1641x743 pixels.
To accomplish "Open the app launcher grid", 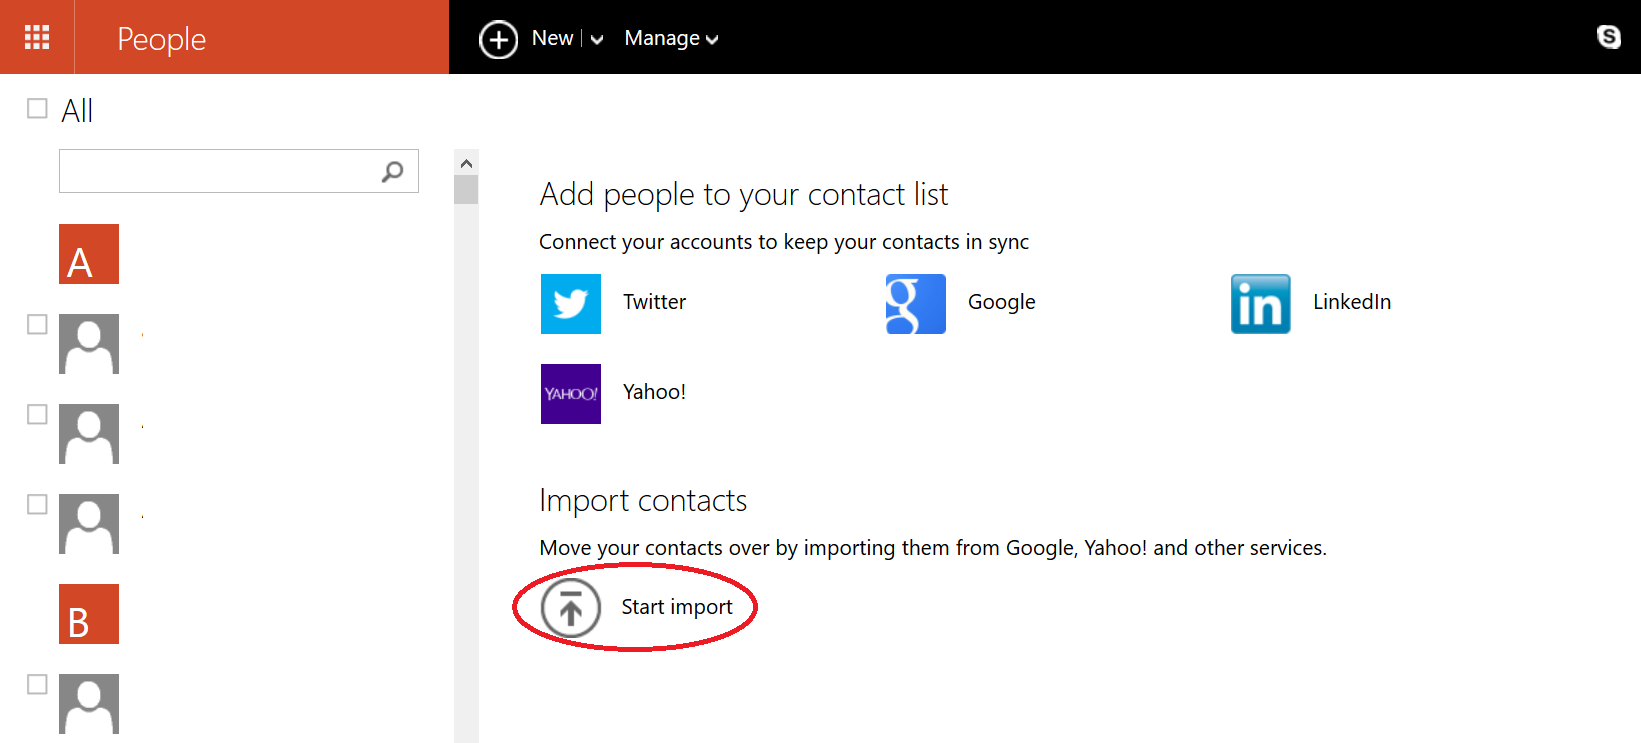I will 37,37.
